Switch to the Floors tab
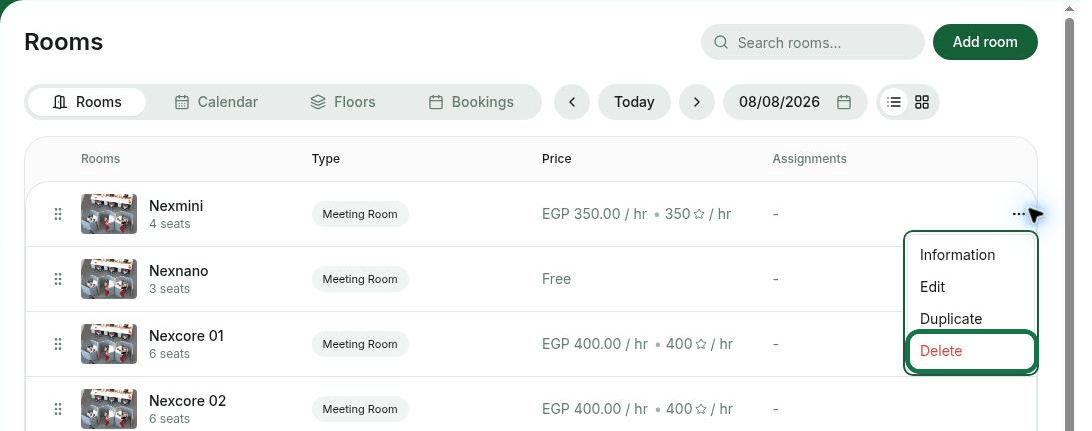 pyautogui.click(x=343, y=102)
